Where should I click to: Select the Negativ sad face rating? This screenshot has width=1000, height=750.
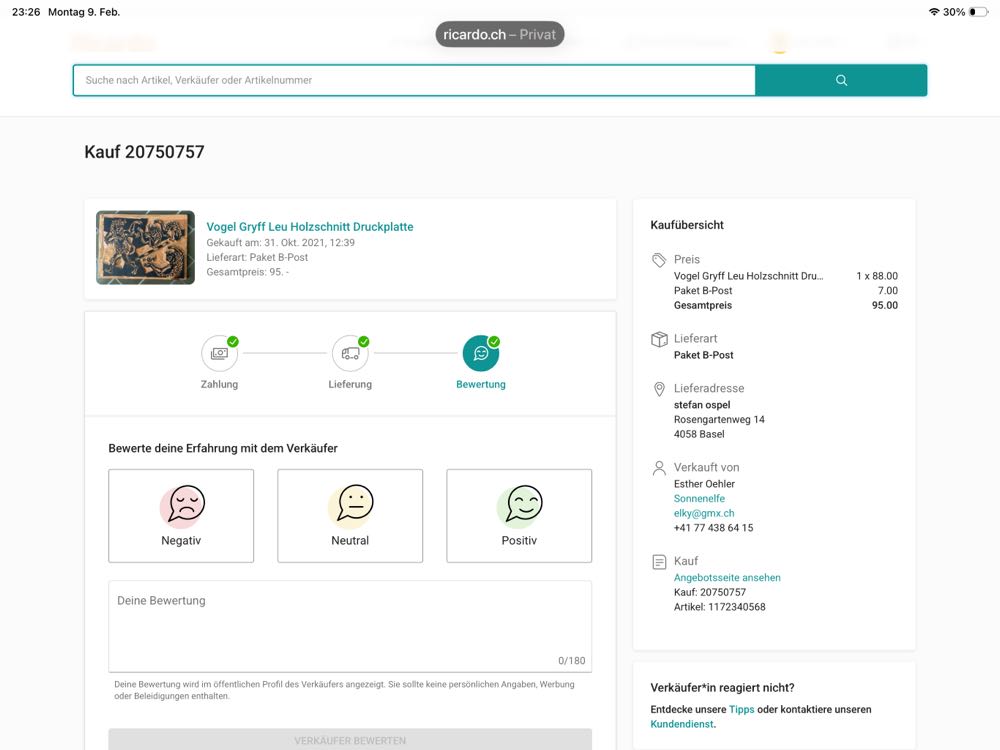[181, 515]
